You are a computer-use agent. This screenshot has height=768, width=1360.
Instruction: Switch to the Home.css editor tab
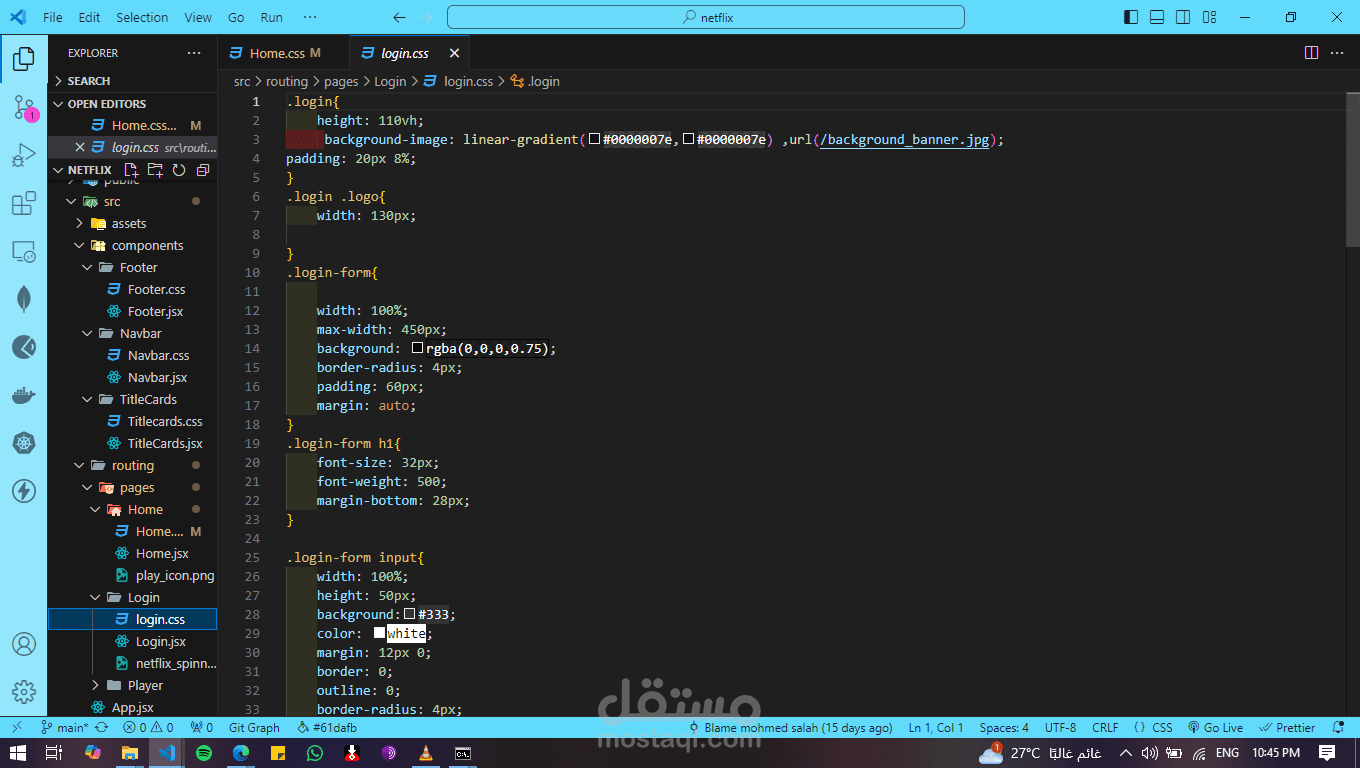(x=284, y=53)
